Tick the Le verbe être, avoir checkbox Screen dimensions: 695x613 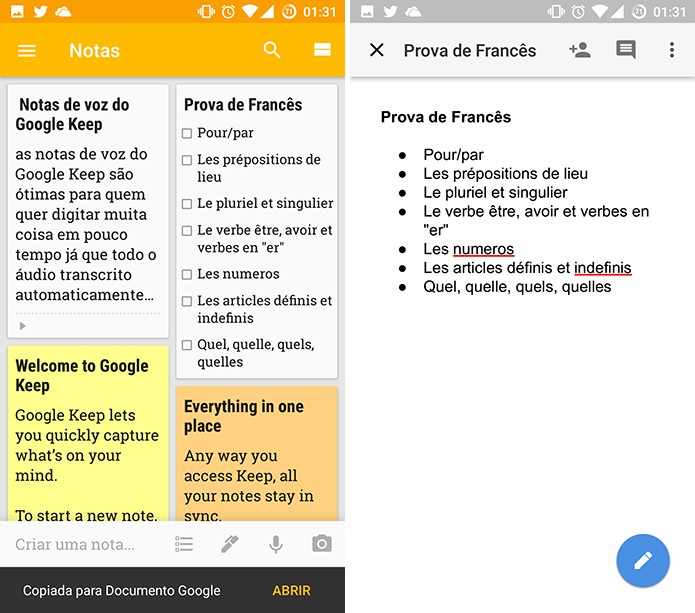pos(187,230)
